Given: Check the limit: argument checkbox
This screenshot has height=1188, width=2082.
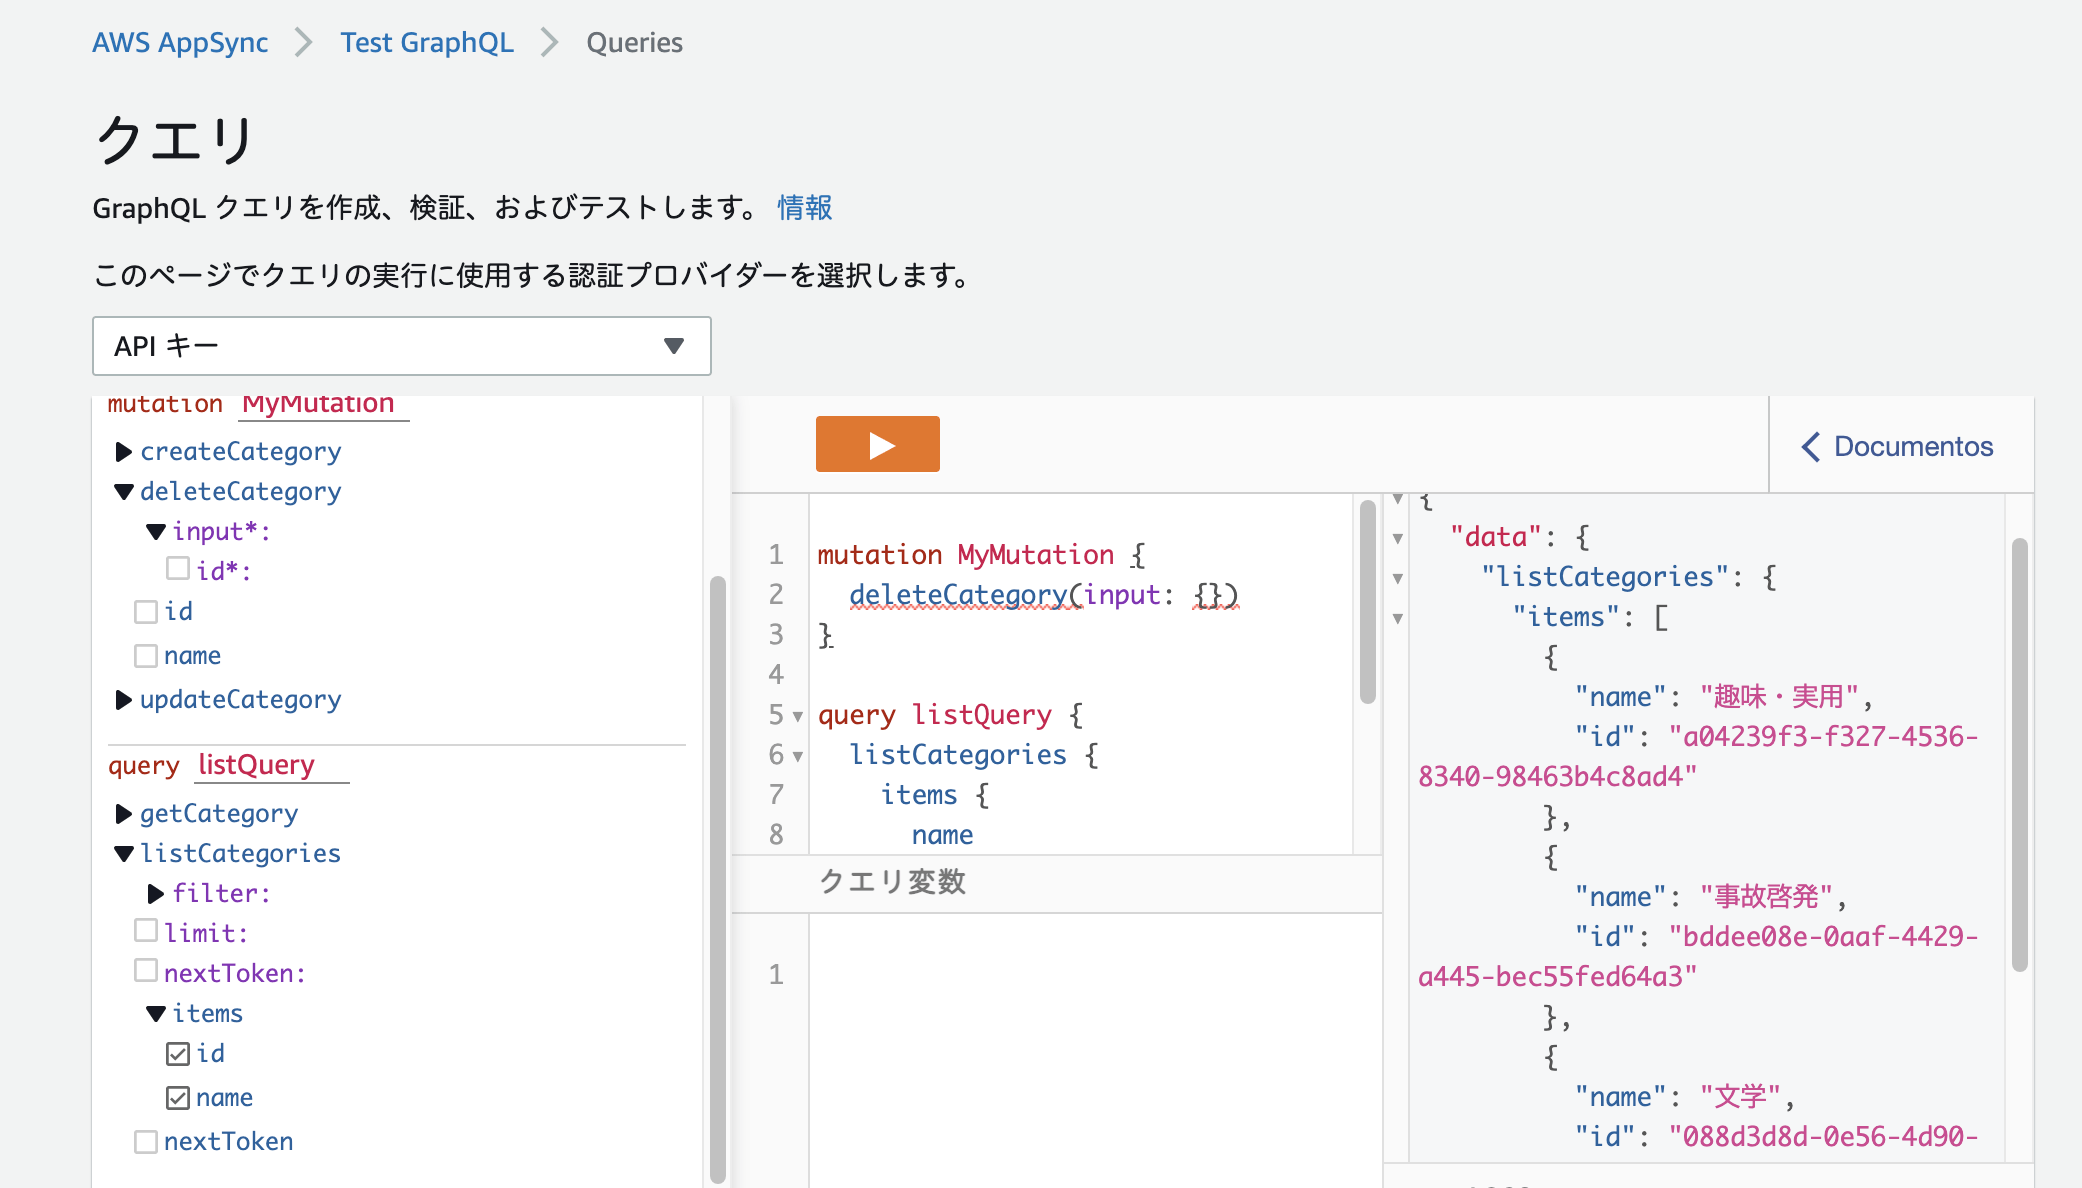Looking at the screenshot, I should pos(146,931).
